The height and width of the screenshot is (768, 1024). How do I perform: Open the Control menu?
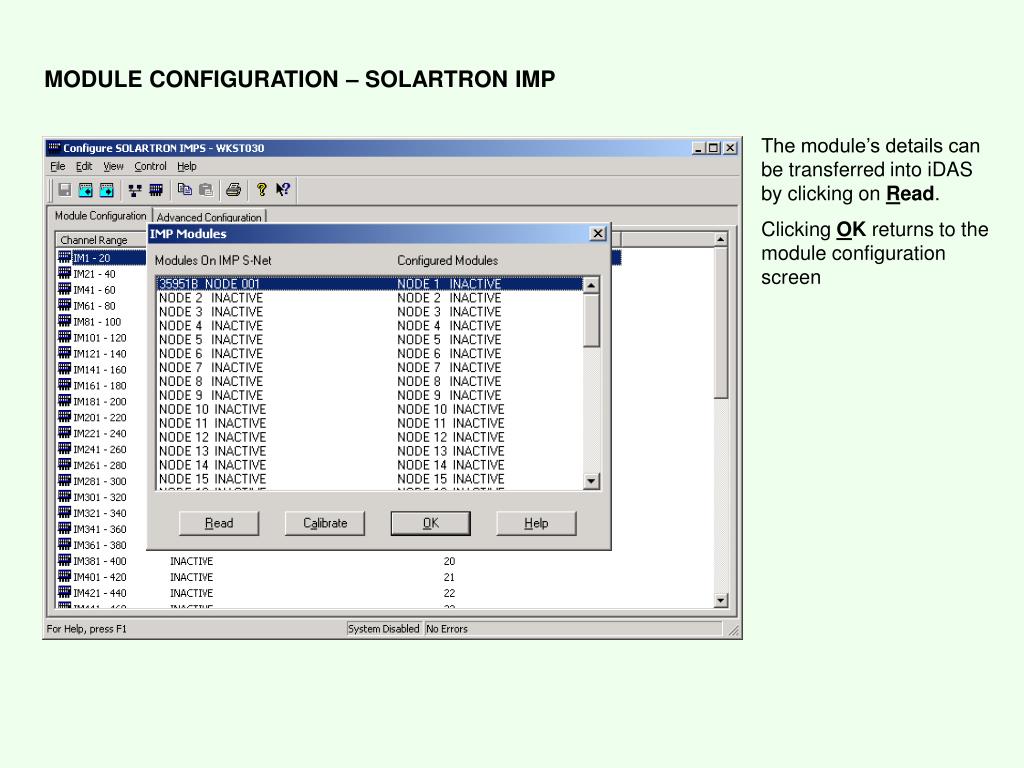[x=150, y=167]
